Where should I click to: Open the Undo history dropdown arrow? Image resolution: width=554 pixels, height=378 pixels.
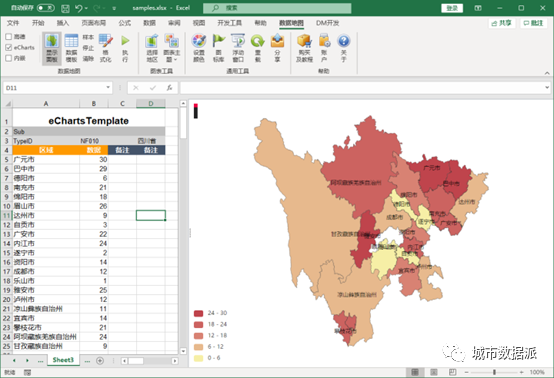click(86, 8)
